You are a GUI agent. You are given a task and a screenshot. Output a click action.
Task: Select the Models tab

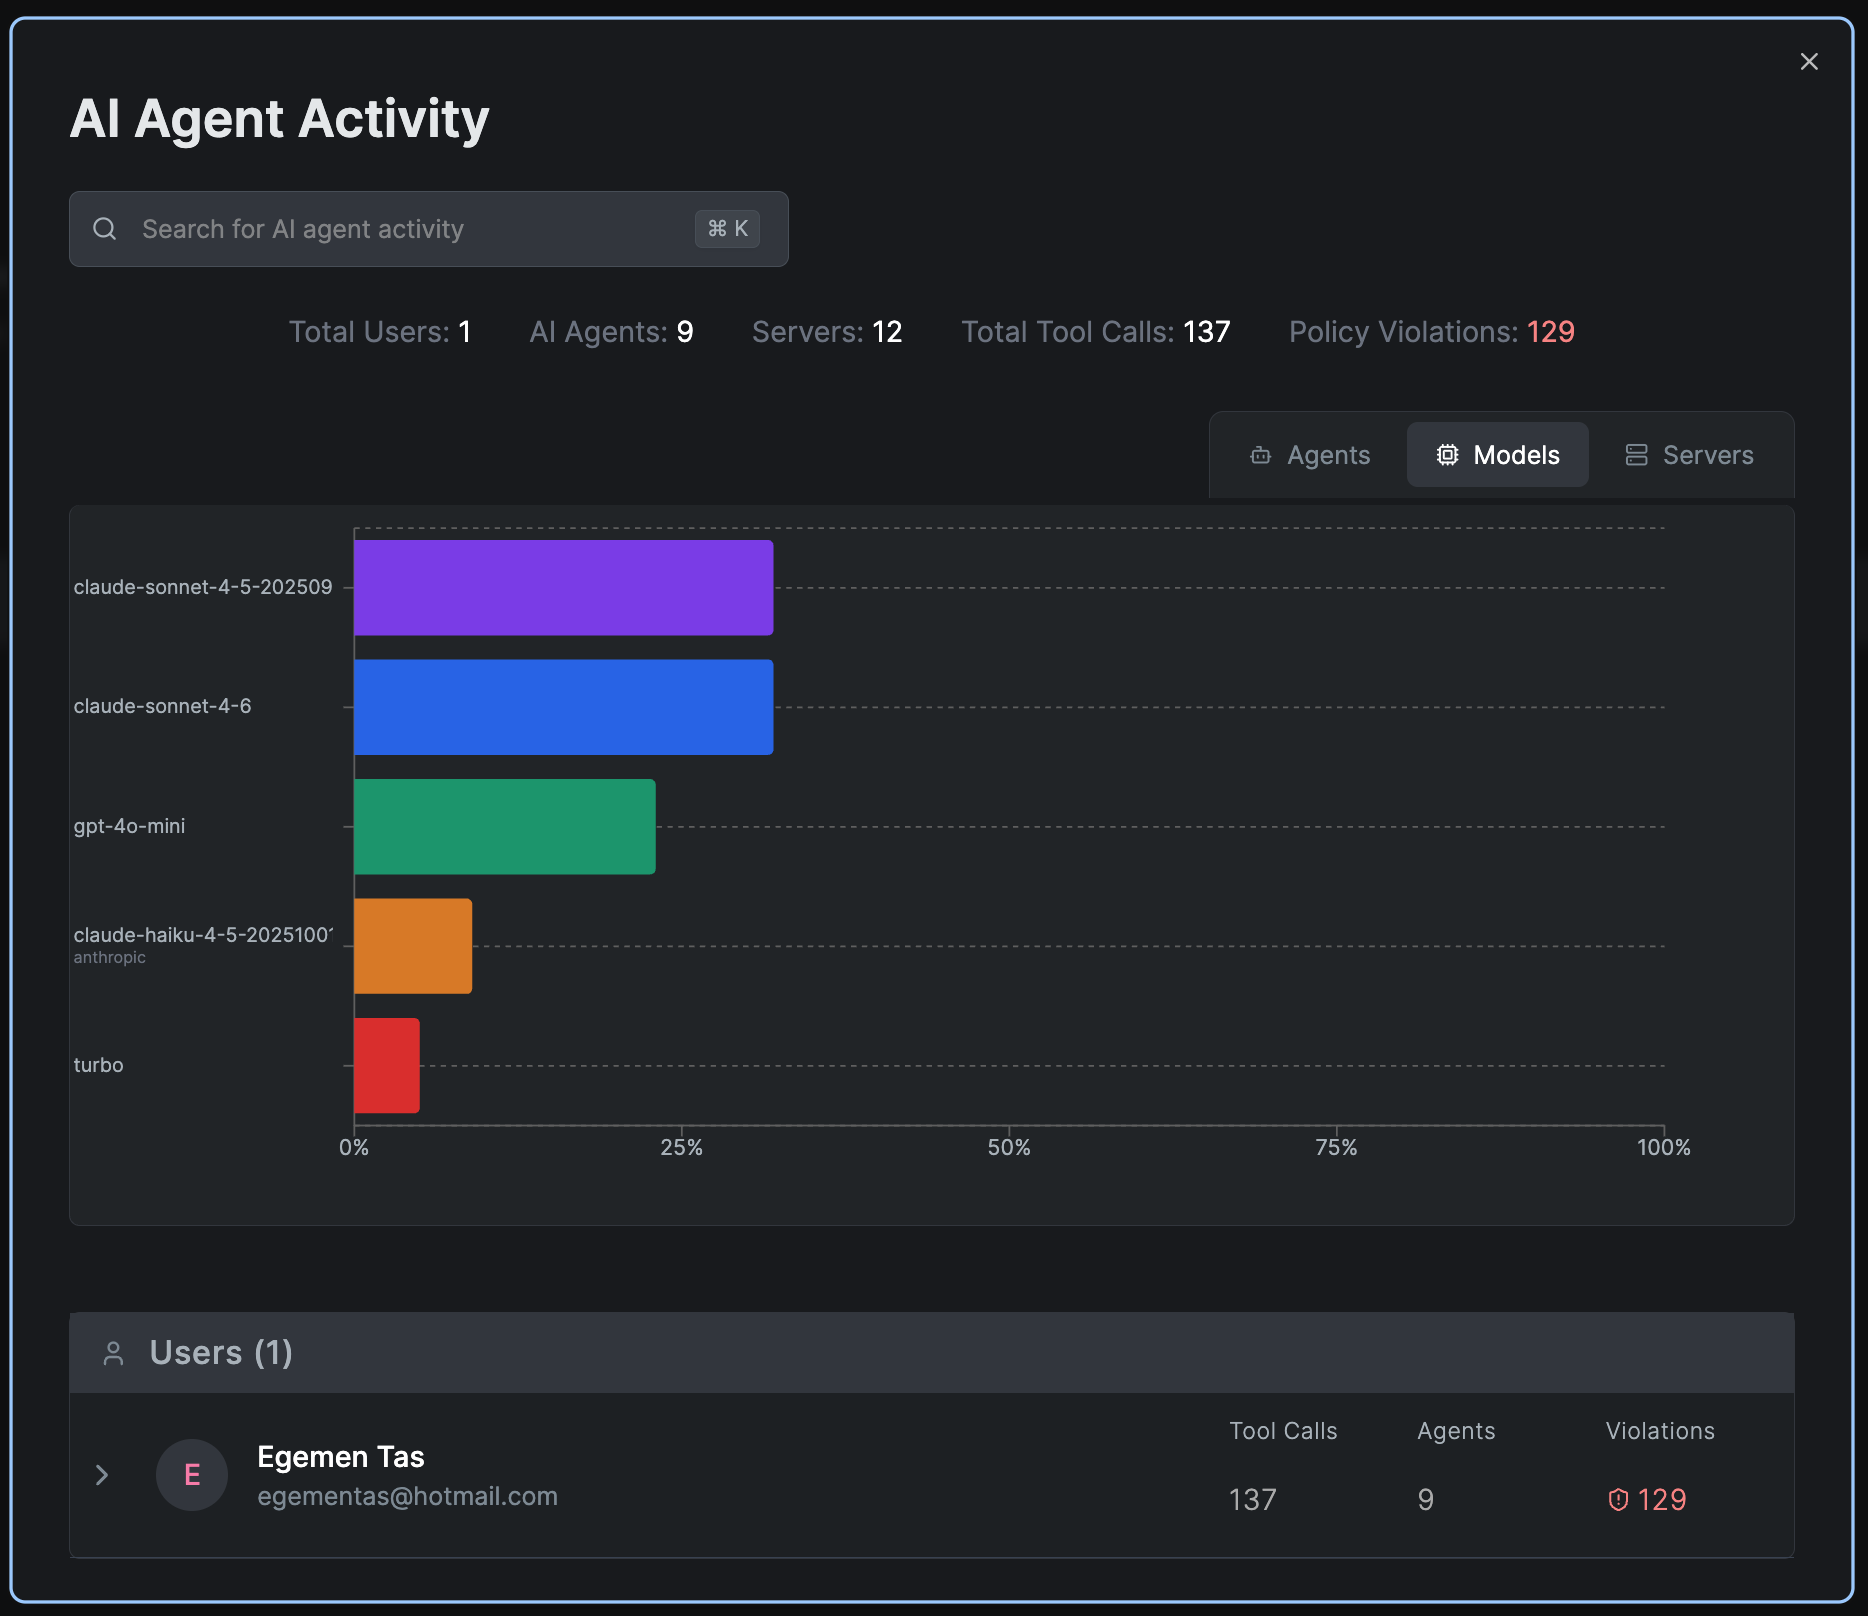pos(1497,455)
